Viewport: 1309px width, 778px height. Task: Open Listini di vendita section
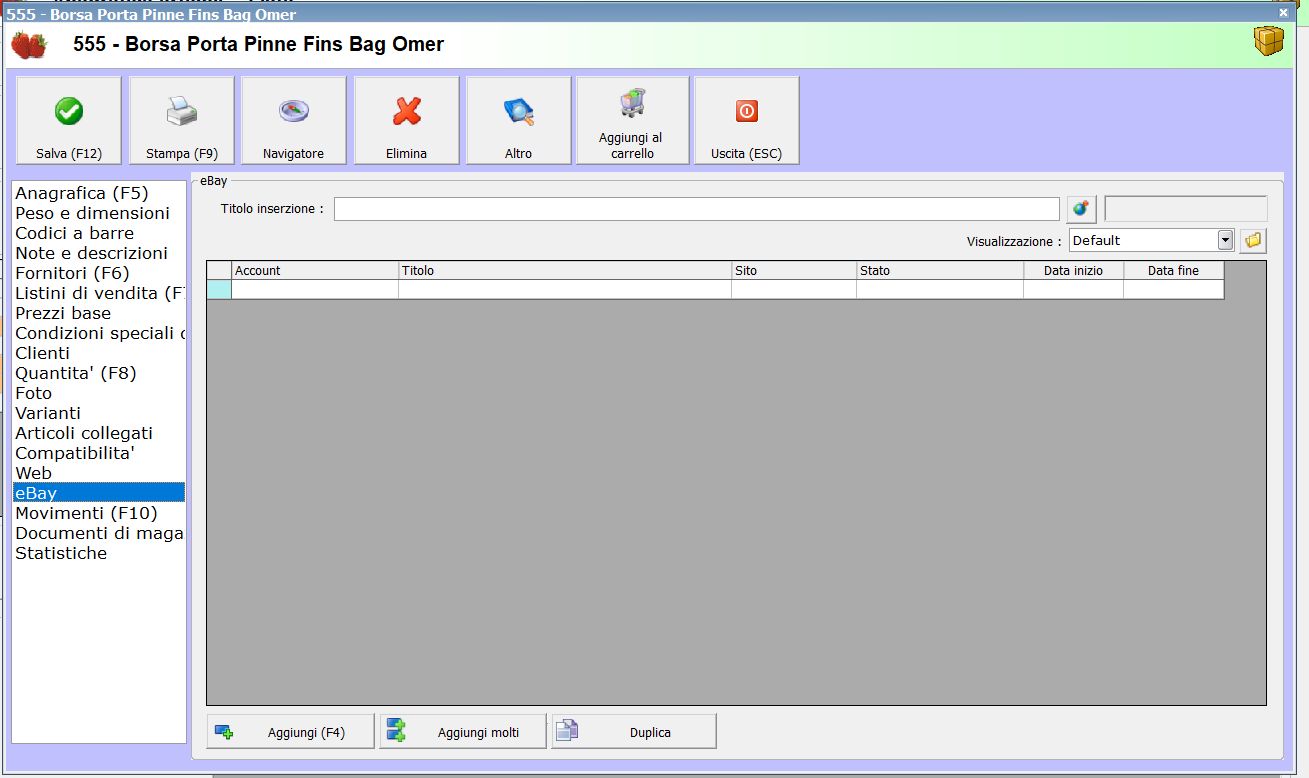point(99,293)
